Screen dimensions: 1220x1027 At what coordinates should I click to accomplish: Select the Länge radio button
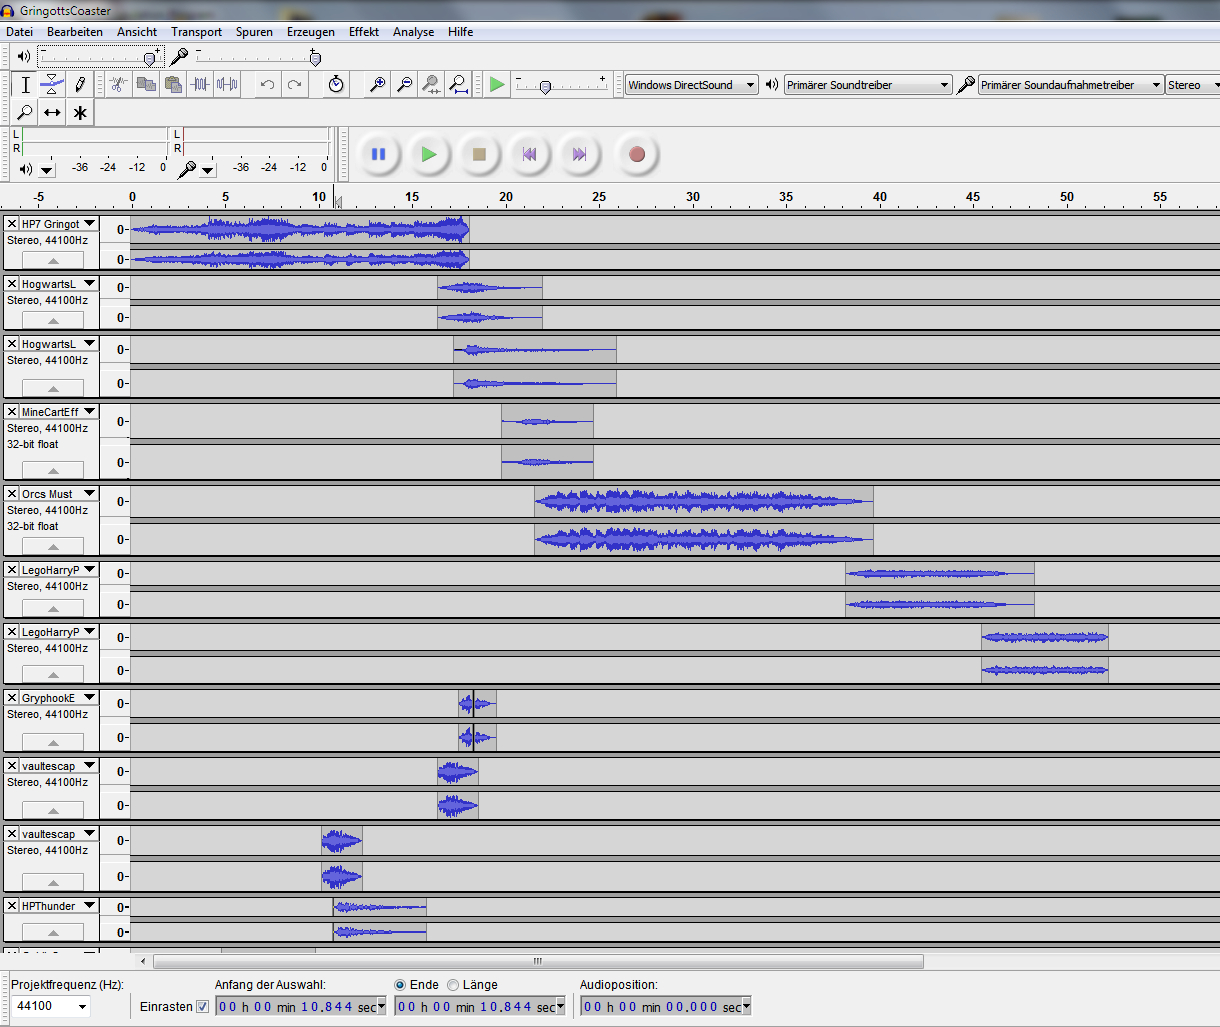[453, 985]
